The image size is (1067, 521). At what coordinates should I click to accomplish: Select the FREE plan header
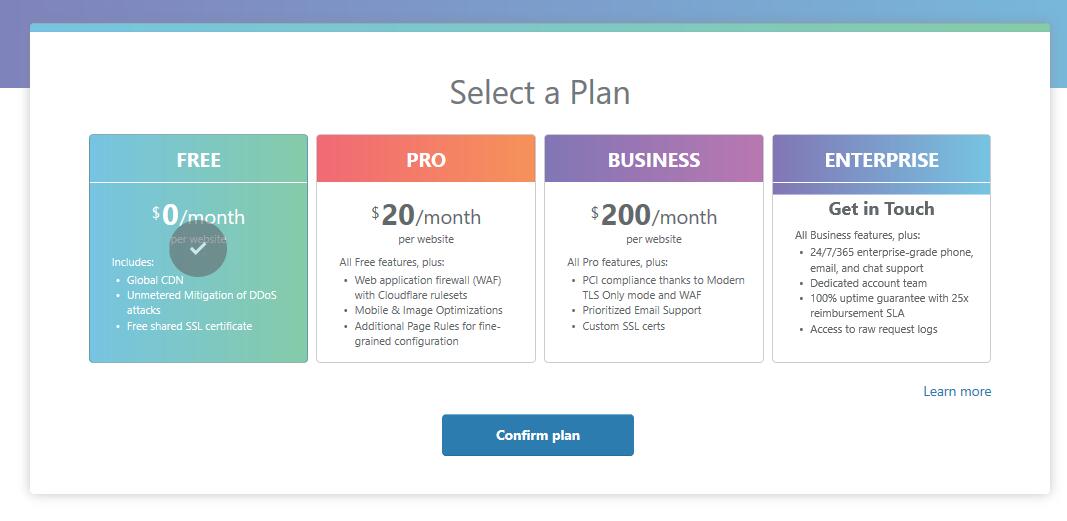198,160
